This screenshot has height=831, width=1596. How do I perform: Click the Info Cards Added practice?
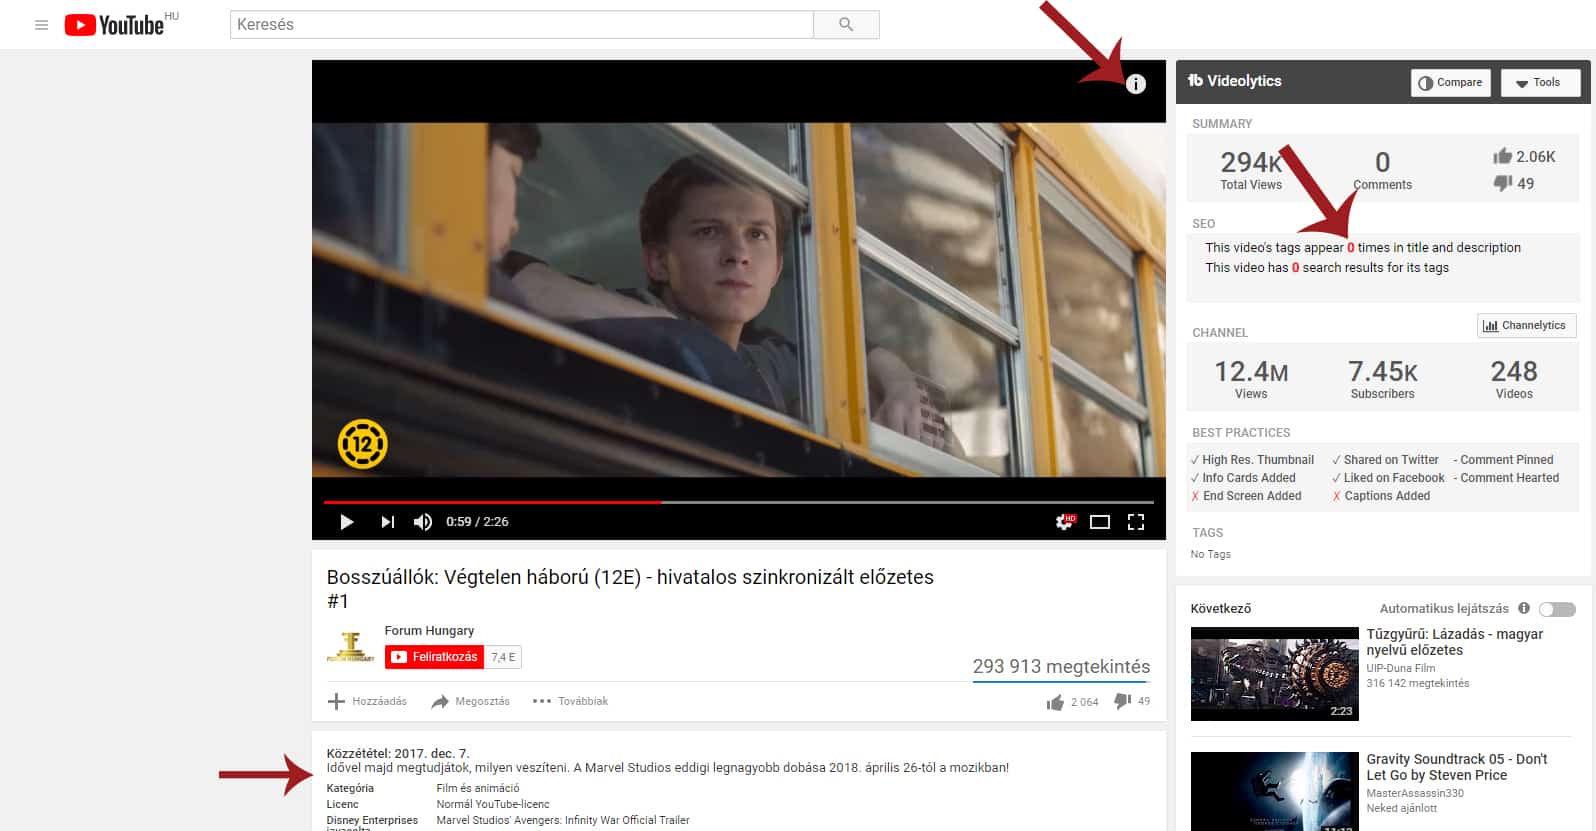point(1243,478)
